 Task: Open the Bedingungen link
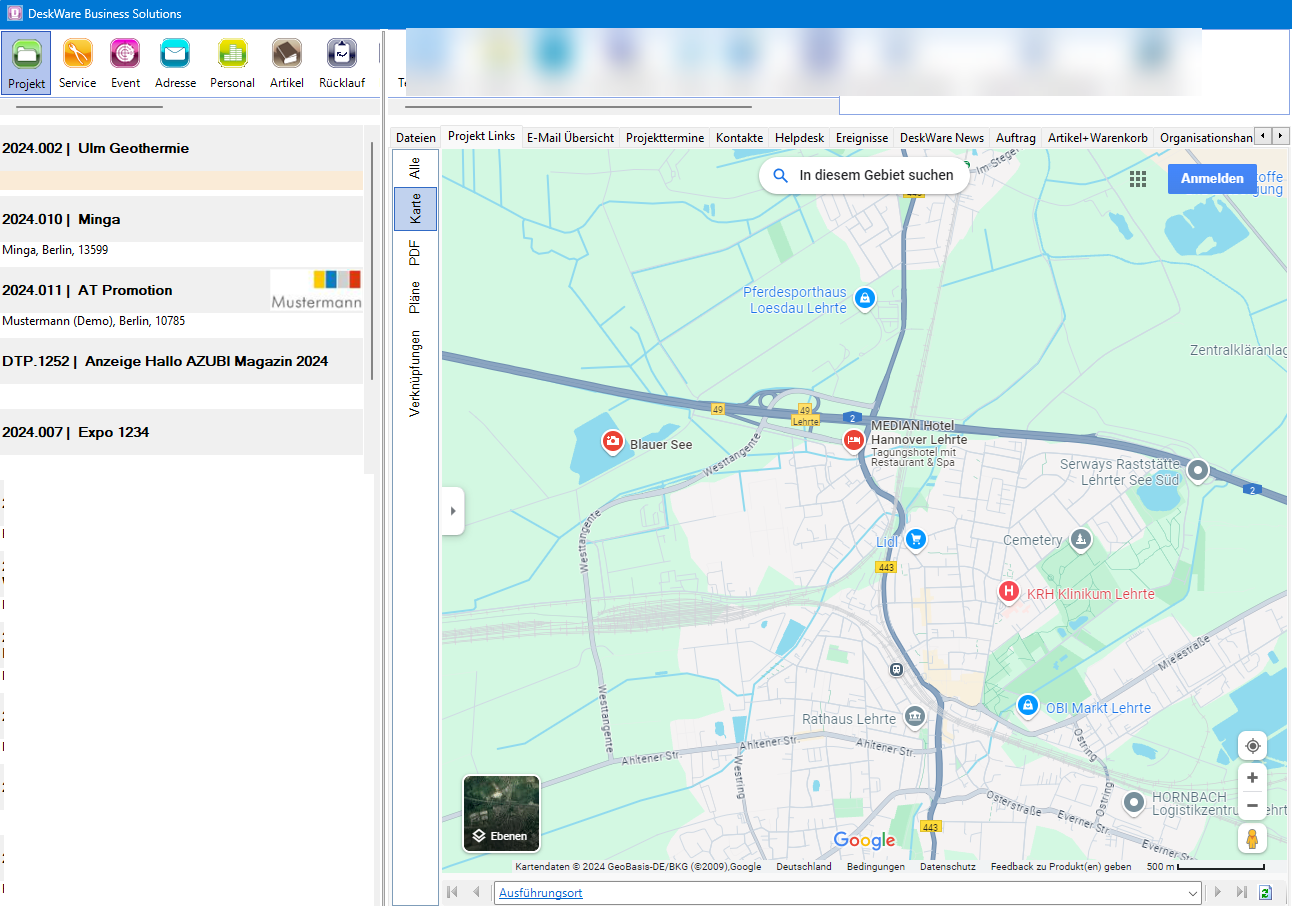(x=876, y=867)
